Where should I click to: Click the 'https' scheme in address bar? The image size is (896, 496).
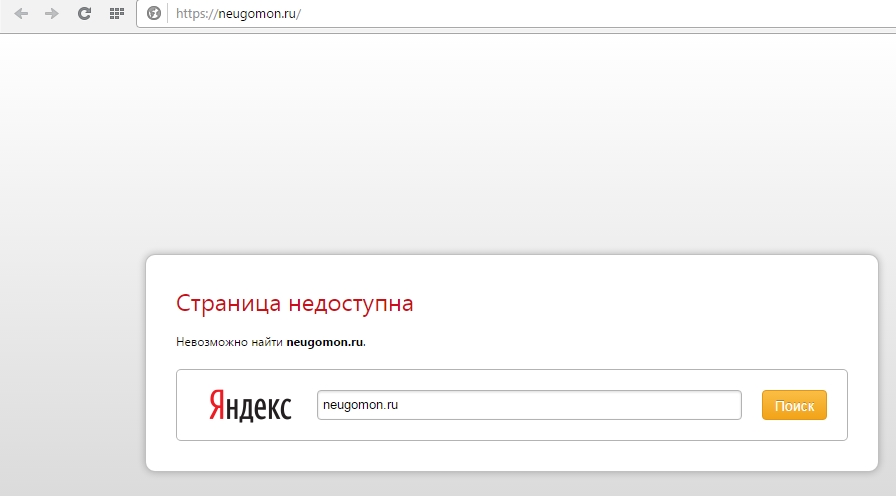(190, 14)
